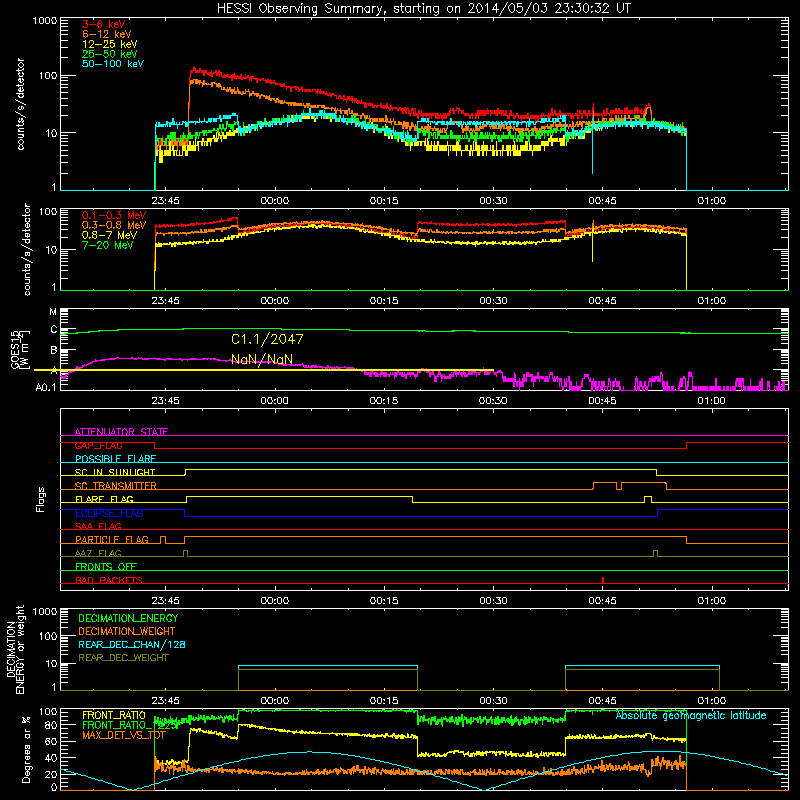
Task: Click the DECIMATION_ENERGY legend label
Action: tap(128, 618)
